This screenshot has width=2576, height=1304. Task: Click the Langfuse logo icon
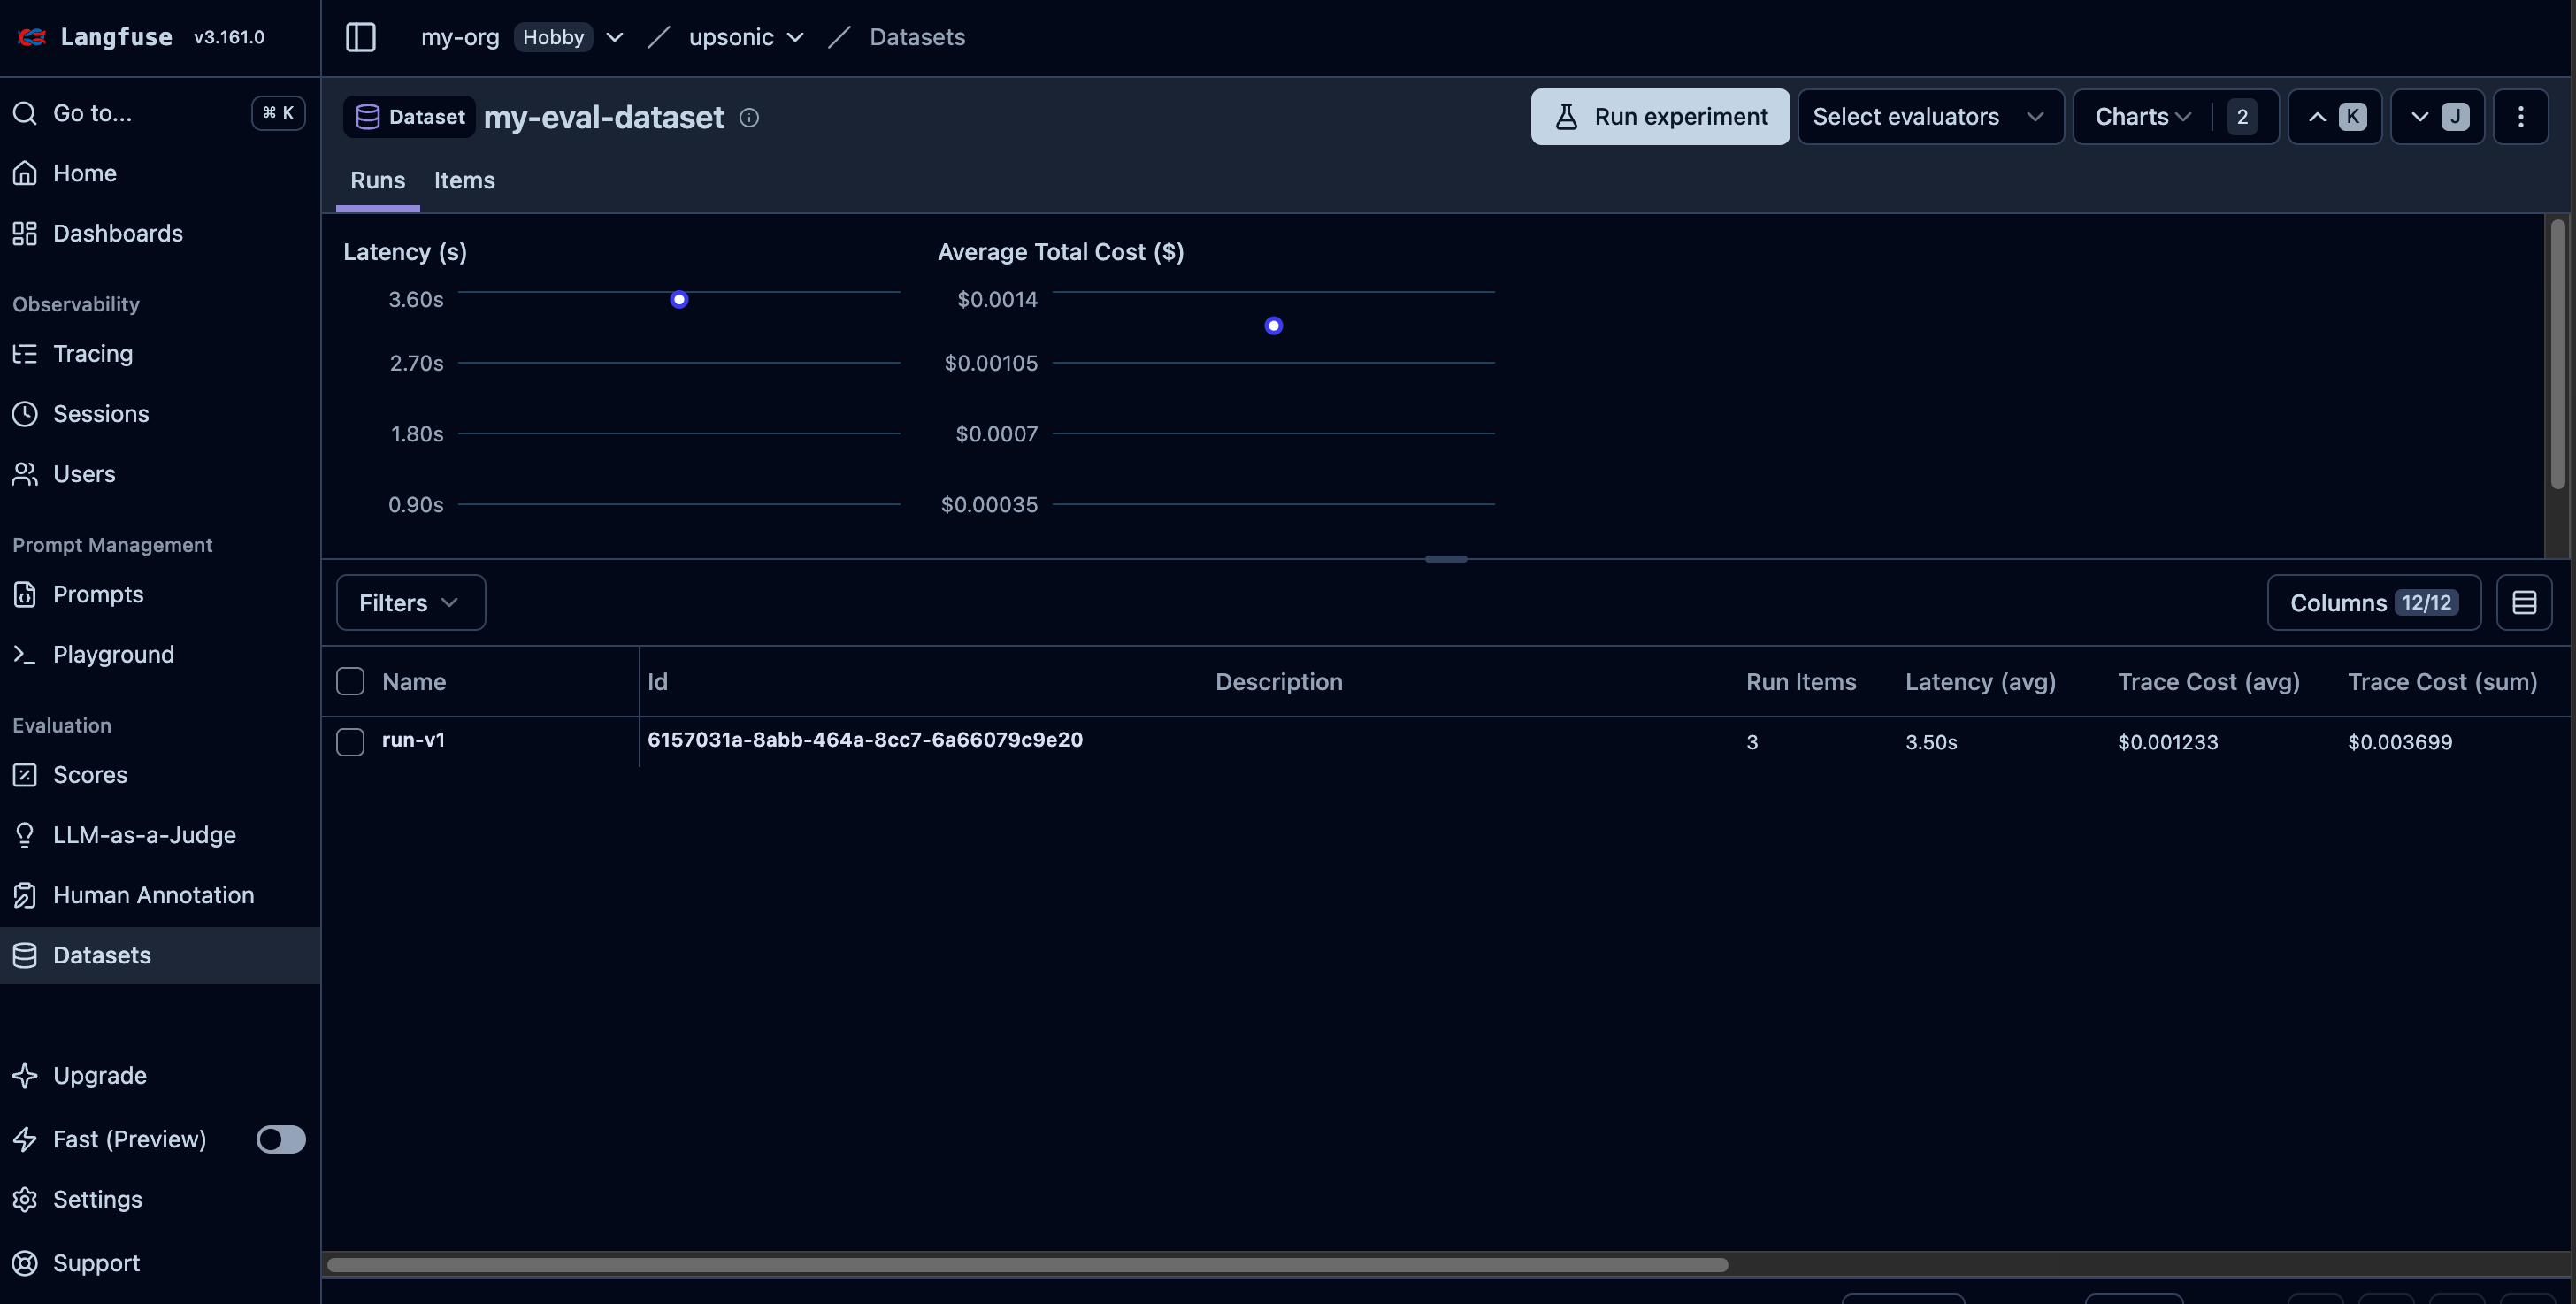coord(32,37)
